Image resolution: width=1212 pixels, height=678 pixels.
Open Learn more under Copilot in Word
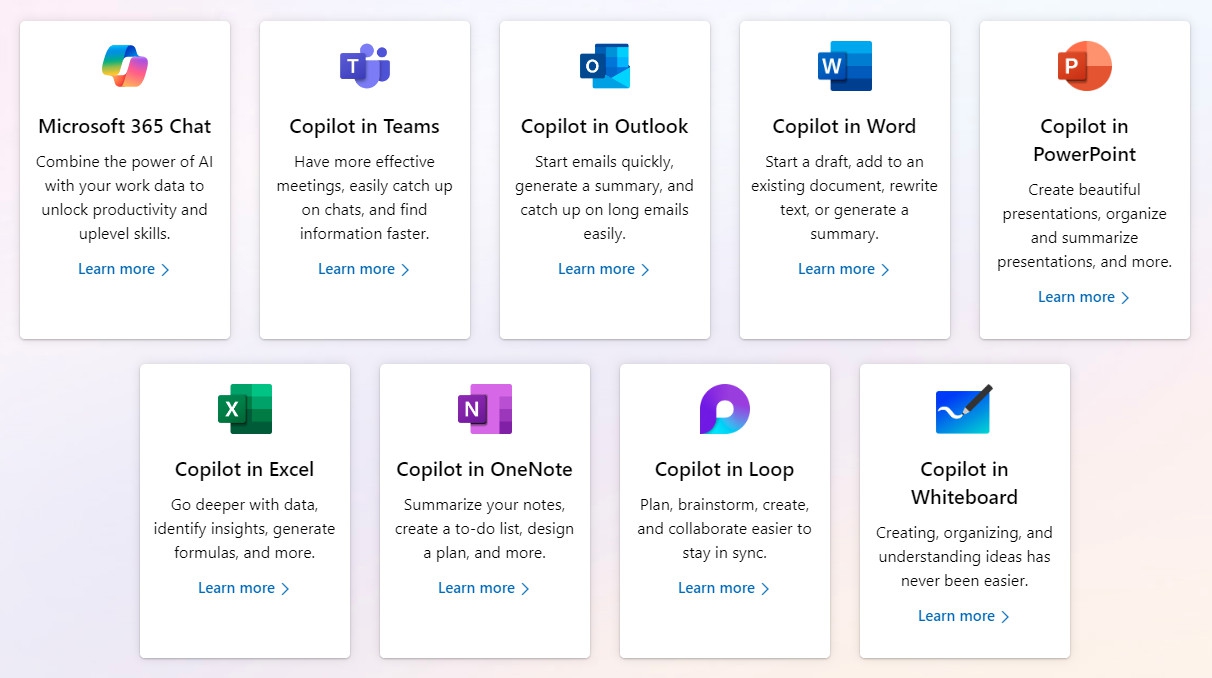pyautogui.click(x=844, y=269)
